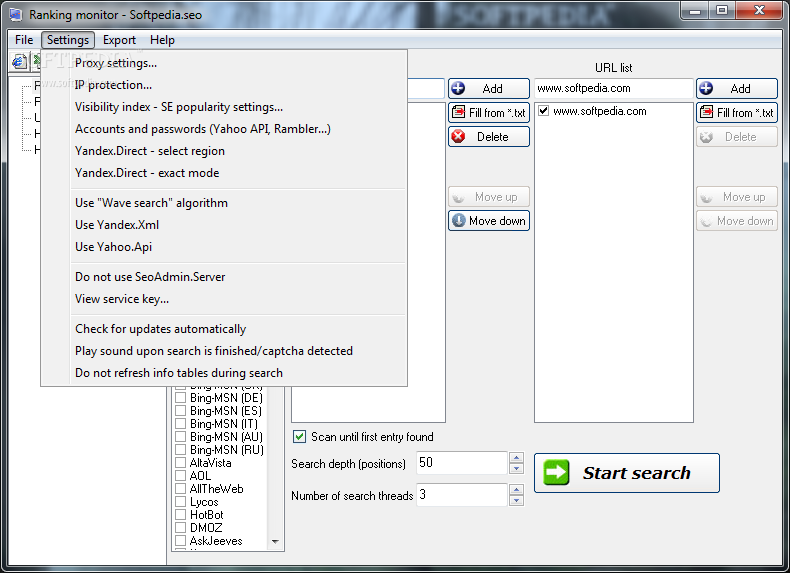Check Bing-MSN (DE) search engine

click(180, 398)
